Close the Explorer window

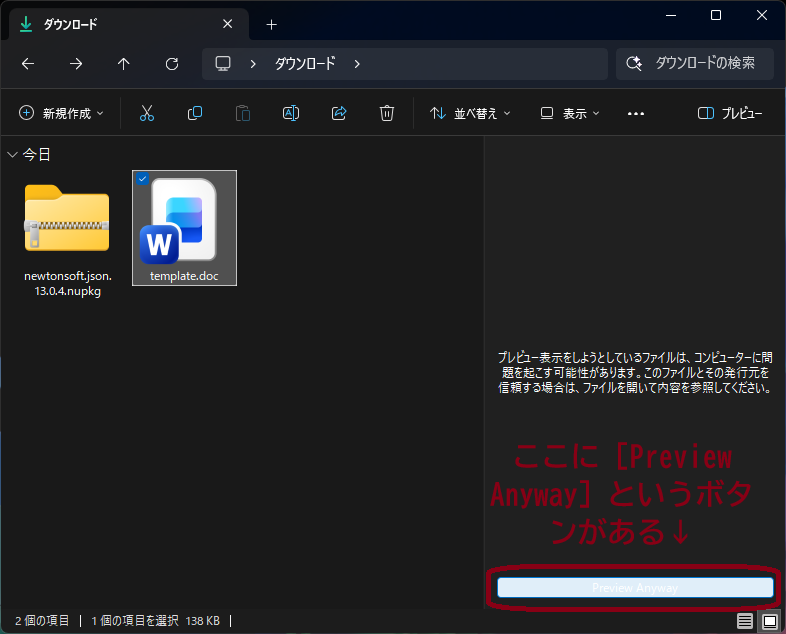(762, 16)
